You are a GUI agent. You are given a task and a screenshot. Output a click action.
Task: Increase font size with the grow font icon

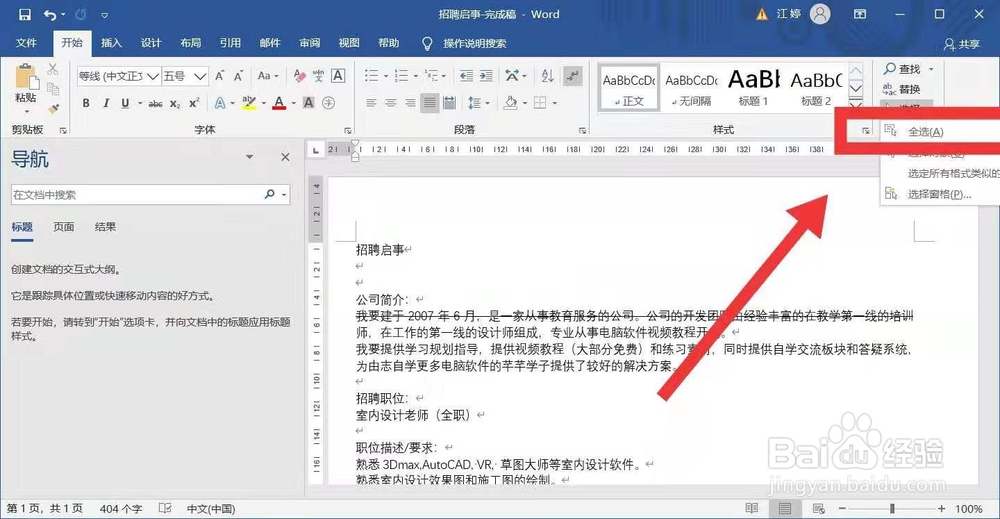coord(219,76)
